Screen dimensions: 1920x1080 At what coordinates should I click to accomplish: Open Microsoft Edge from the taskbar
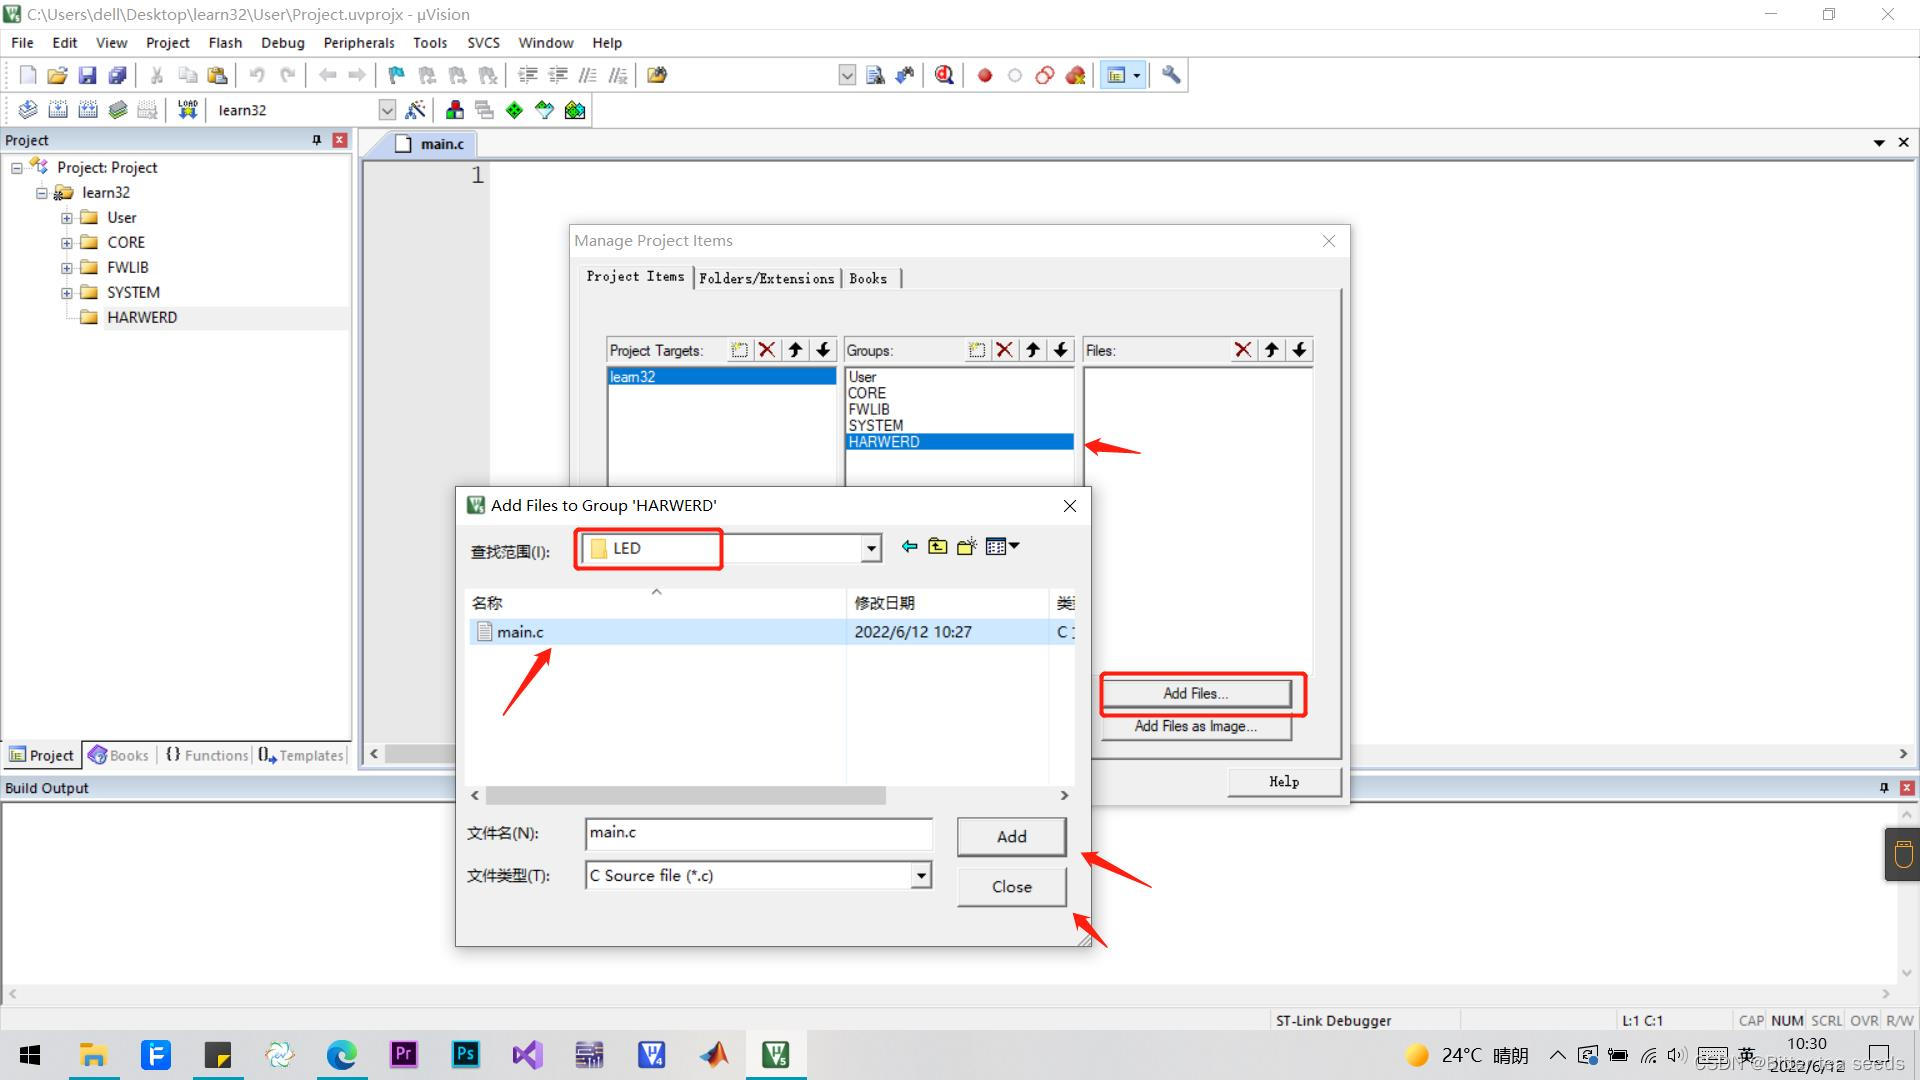(x=341, y=1055)
